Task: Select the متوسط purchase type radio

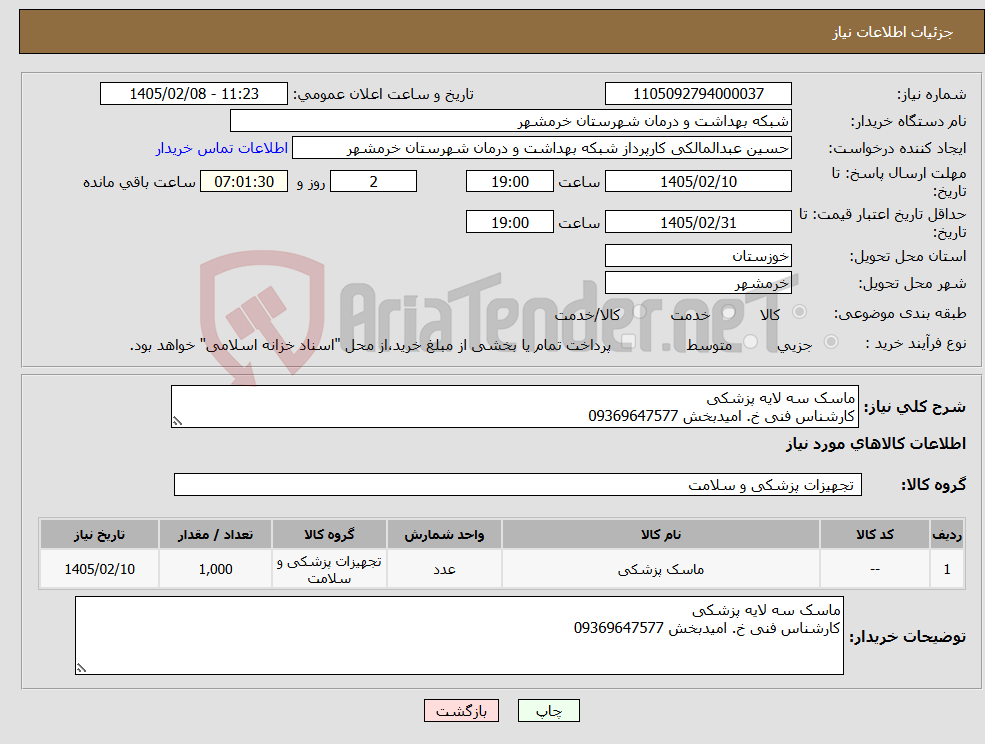Action: 751,341
